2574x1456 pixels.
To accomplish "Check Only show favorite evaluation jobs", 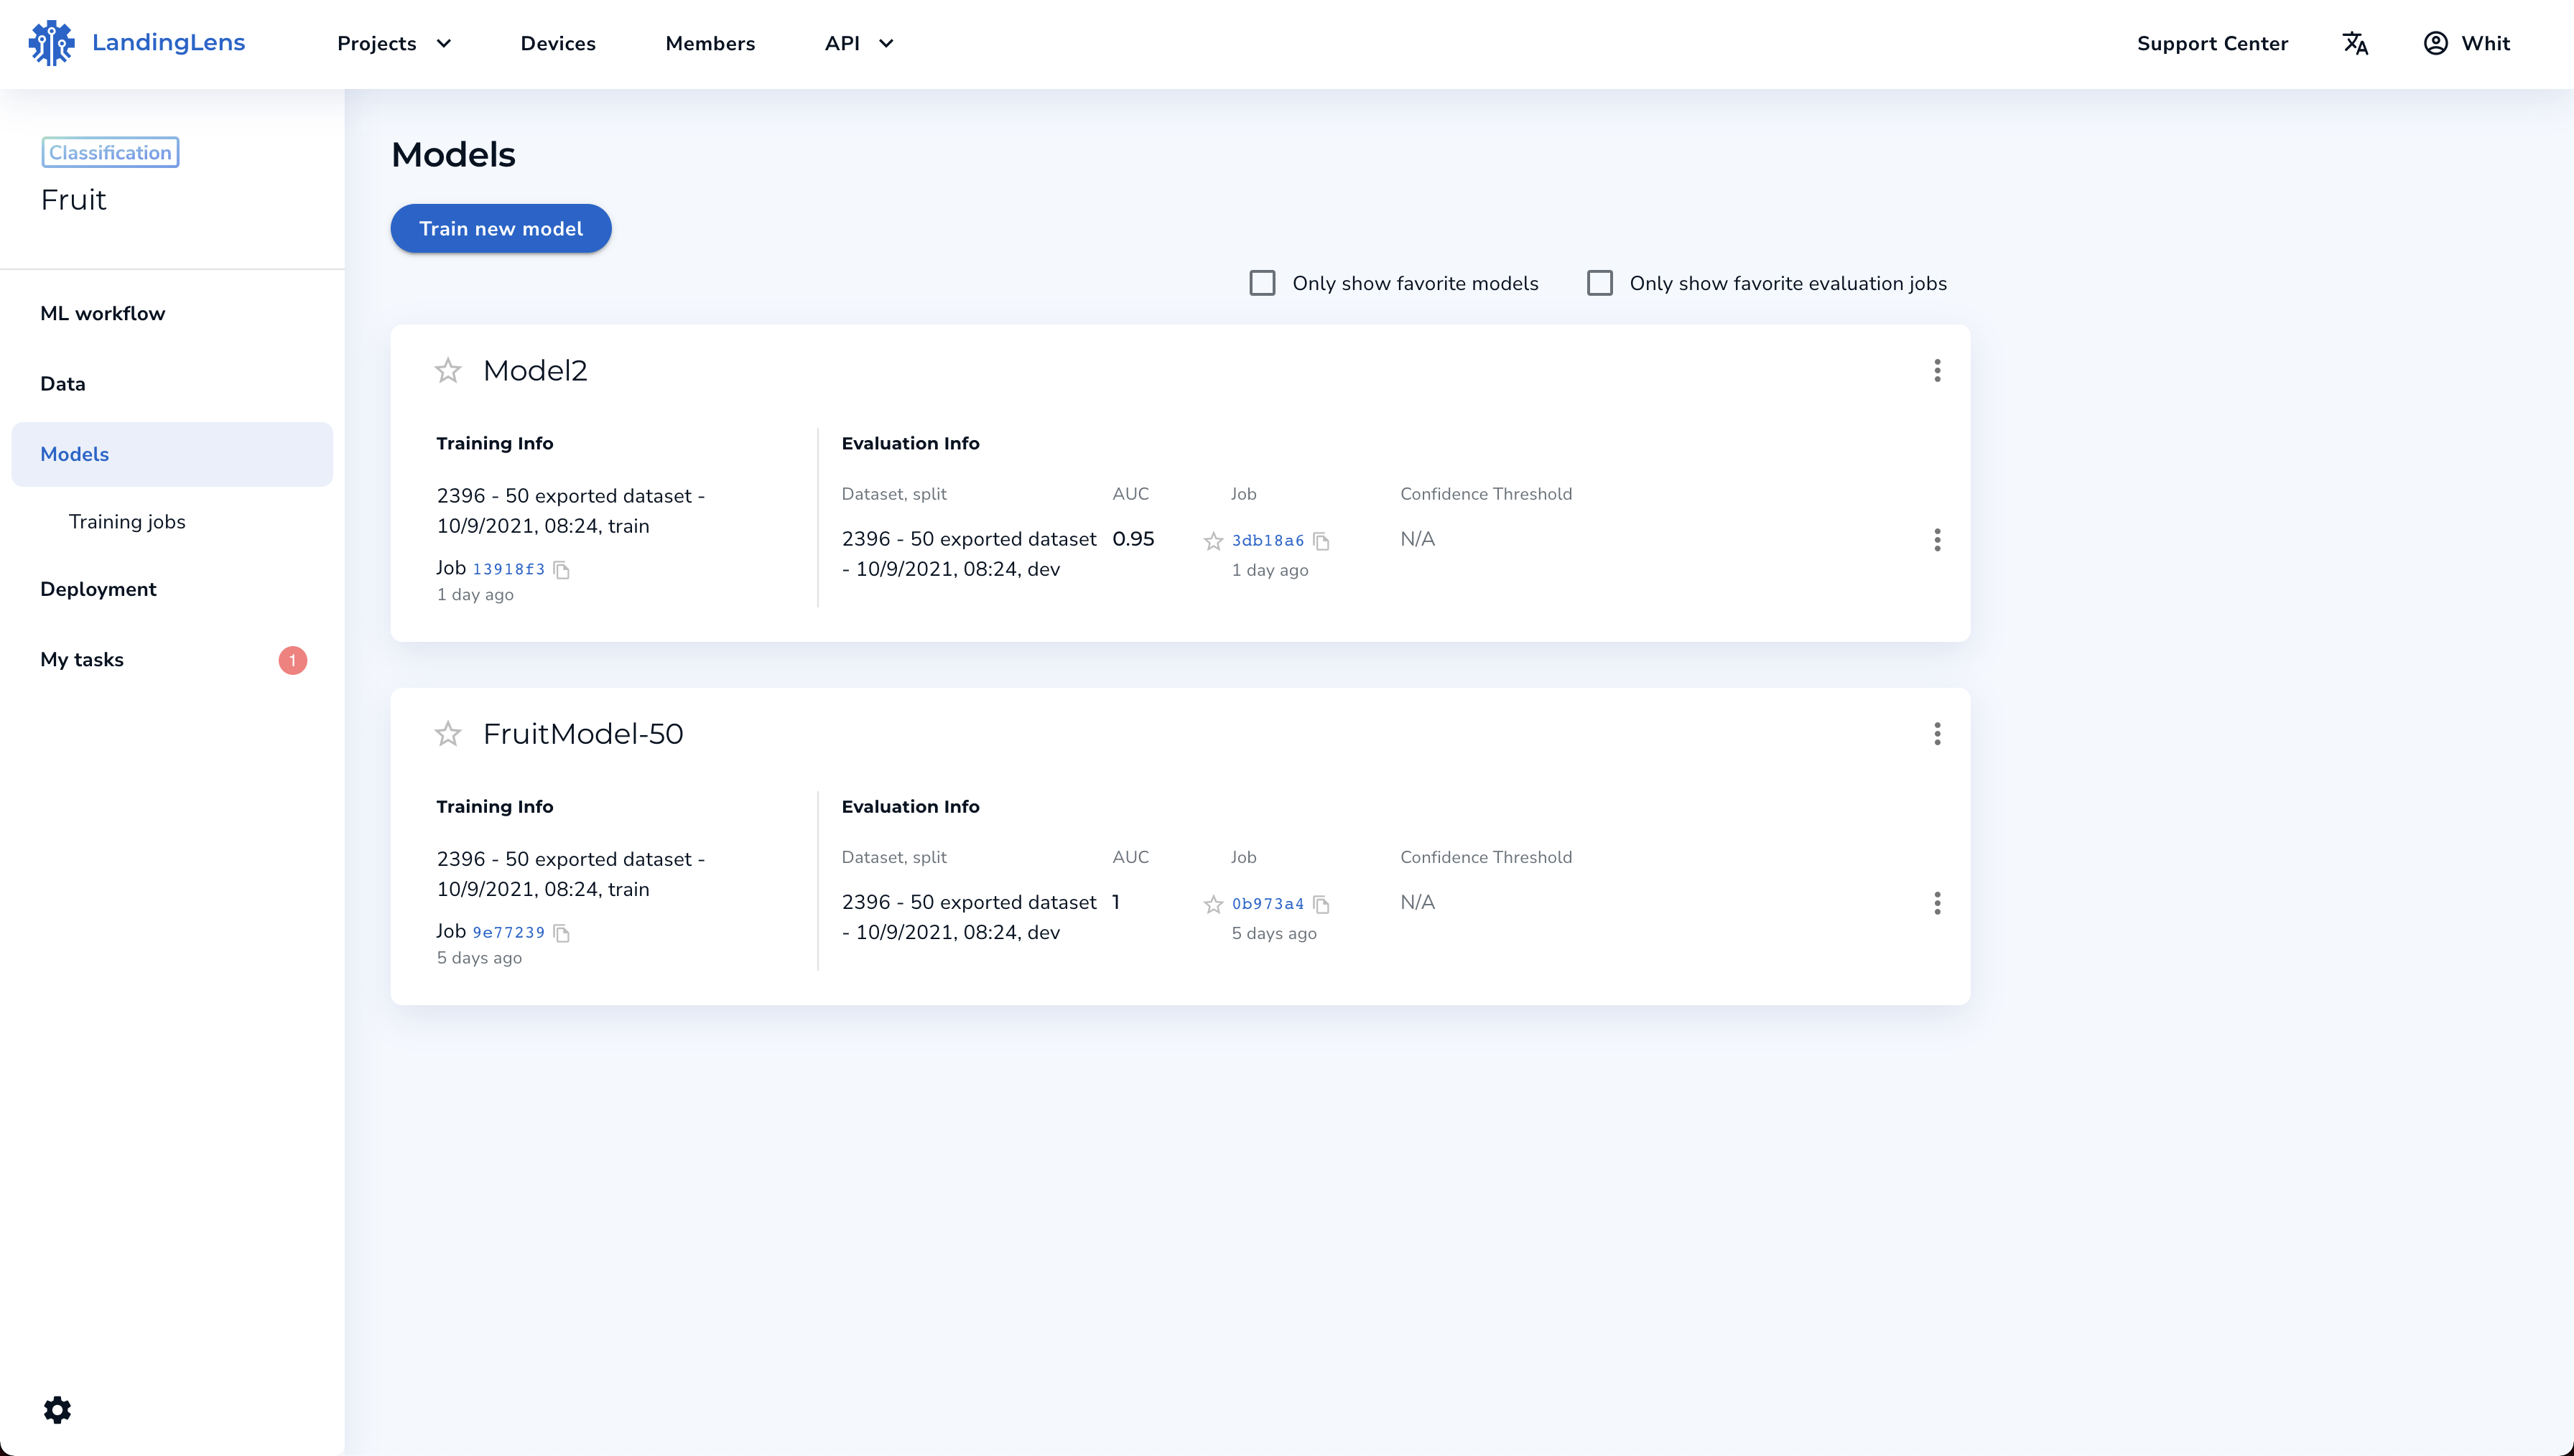I will [1599, 283].
